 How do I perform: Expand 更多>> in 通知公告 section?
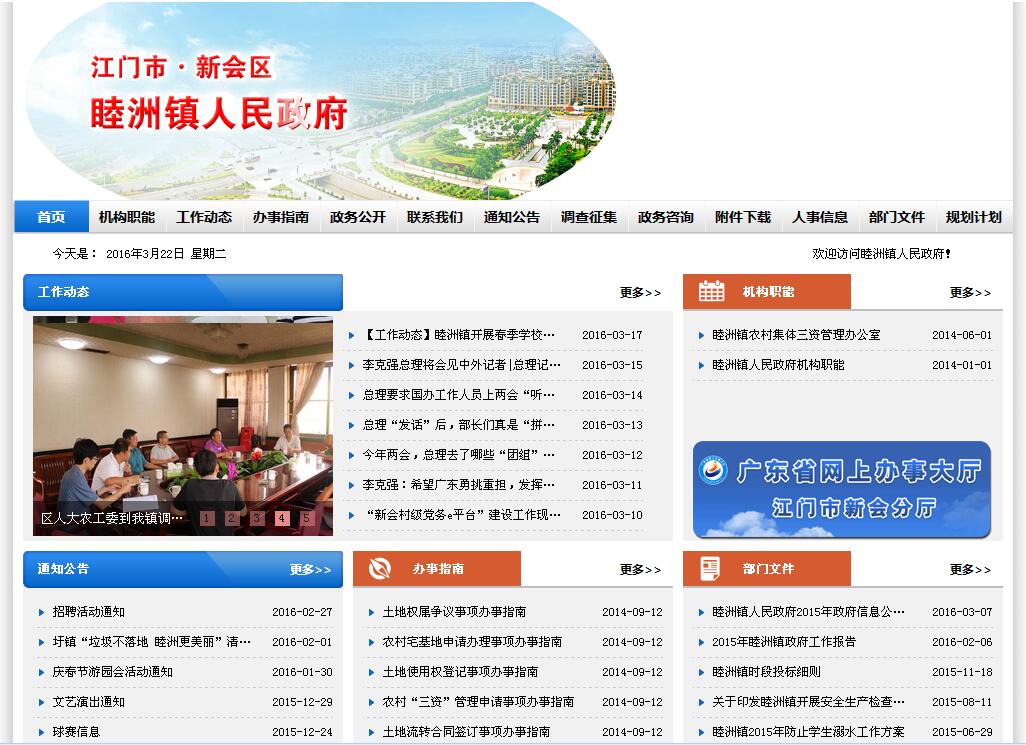310,570
